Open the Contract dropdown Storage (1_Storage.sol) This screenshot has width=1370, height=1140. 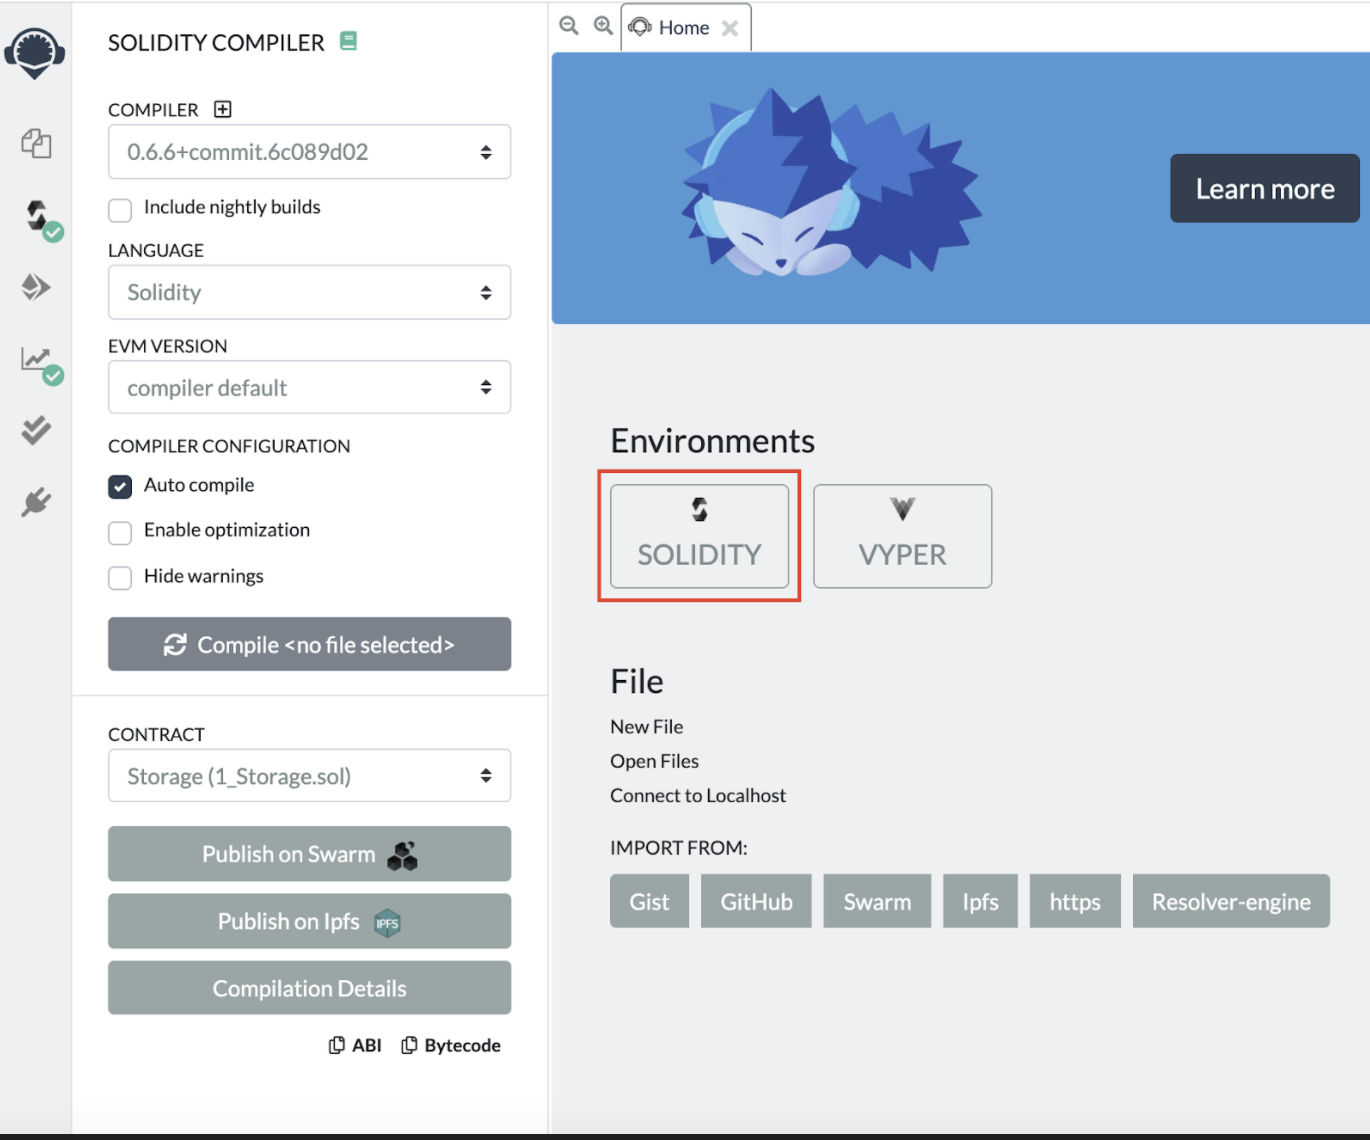click(x=309, y=776)
